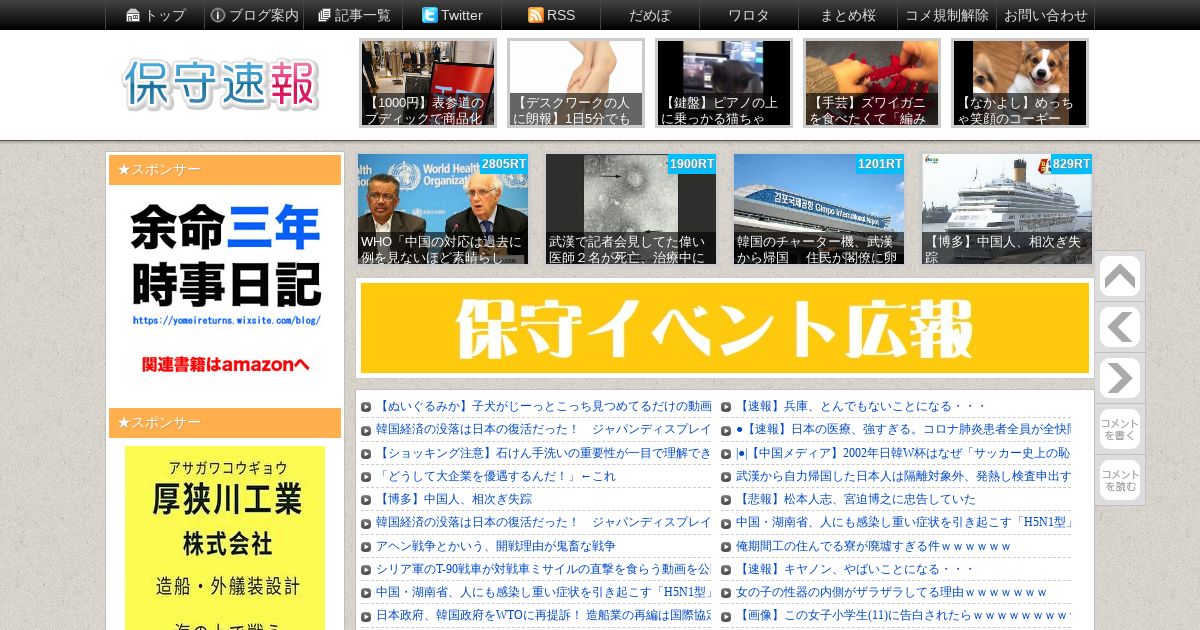Click the list icon beside 記事一覧

point(324,15)
